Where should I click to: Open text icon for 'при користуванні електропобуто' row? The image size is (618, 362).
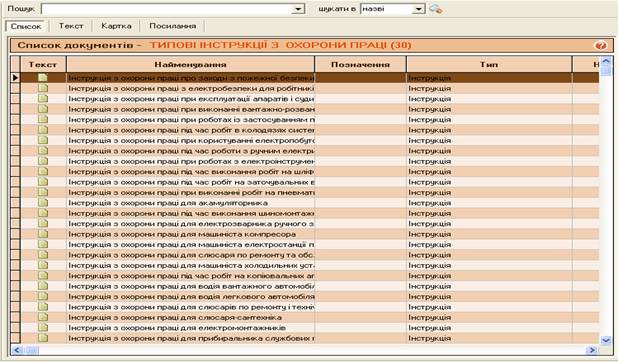43,140
